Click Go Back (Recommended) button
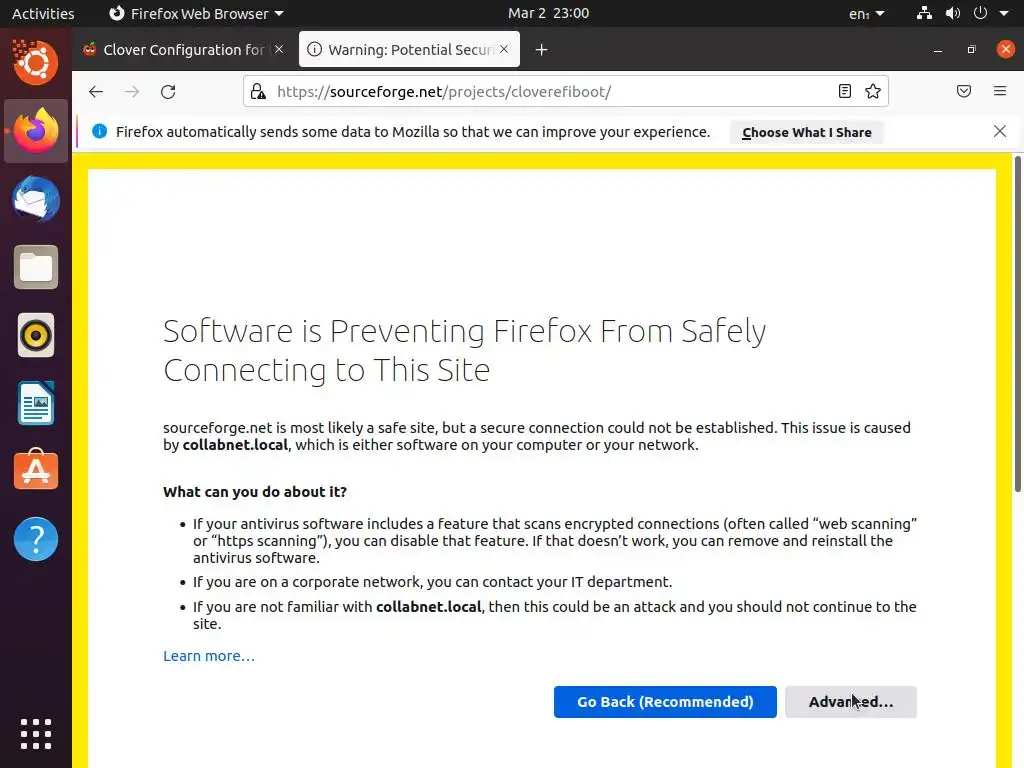 665,702
